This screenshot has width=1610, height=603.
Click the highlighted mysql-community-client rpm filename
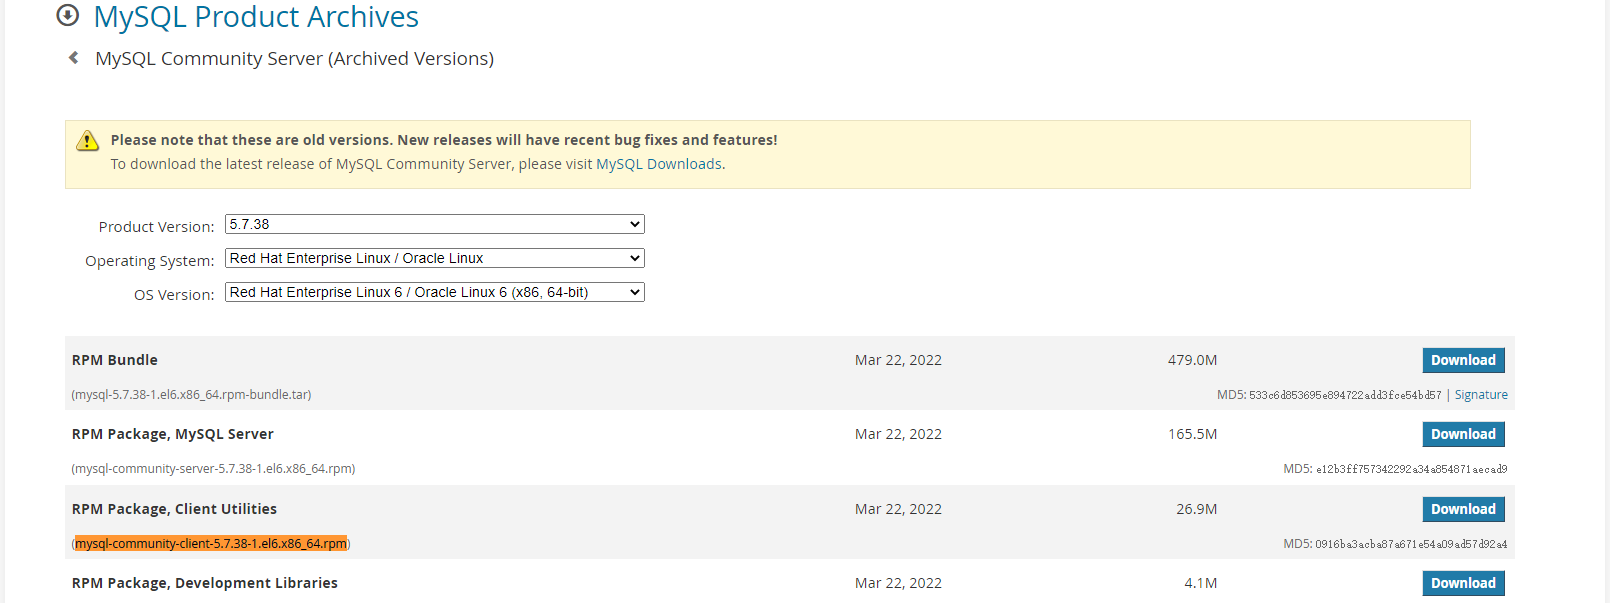point(211,544)
